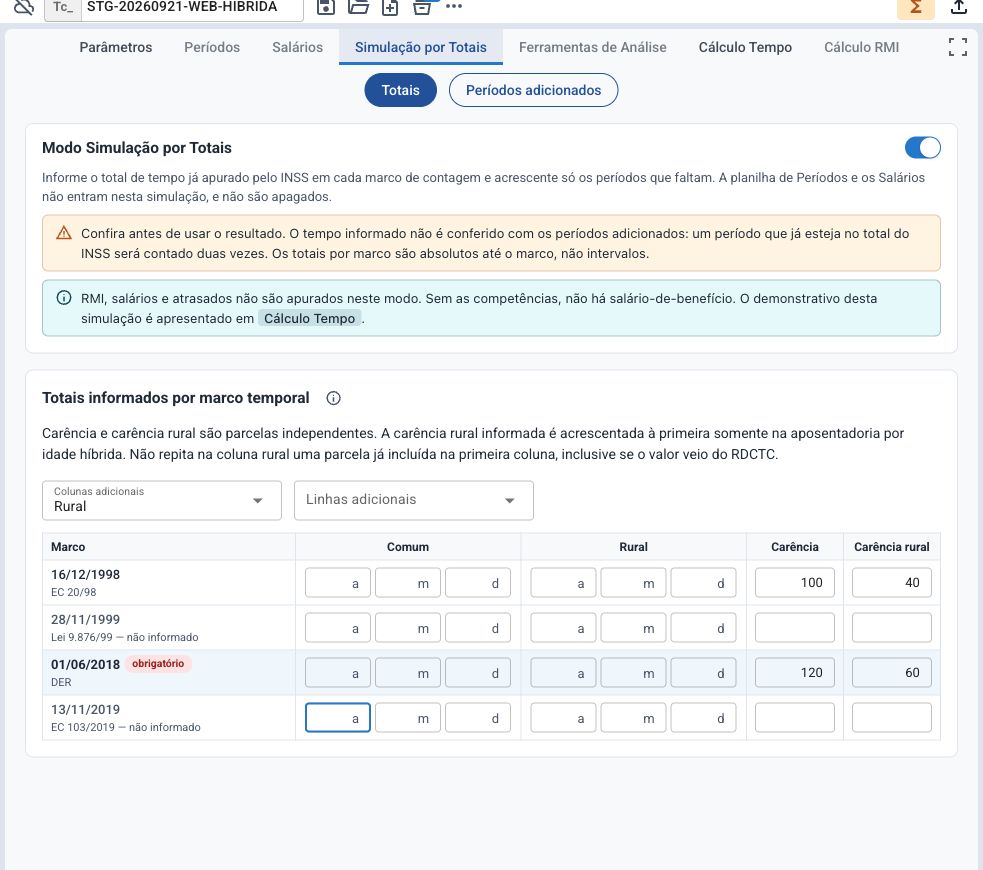Click Carência rural field showing 60
The height and width of the screenshot is (870, 983).
(x=891, y=673)
